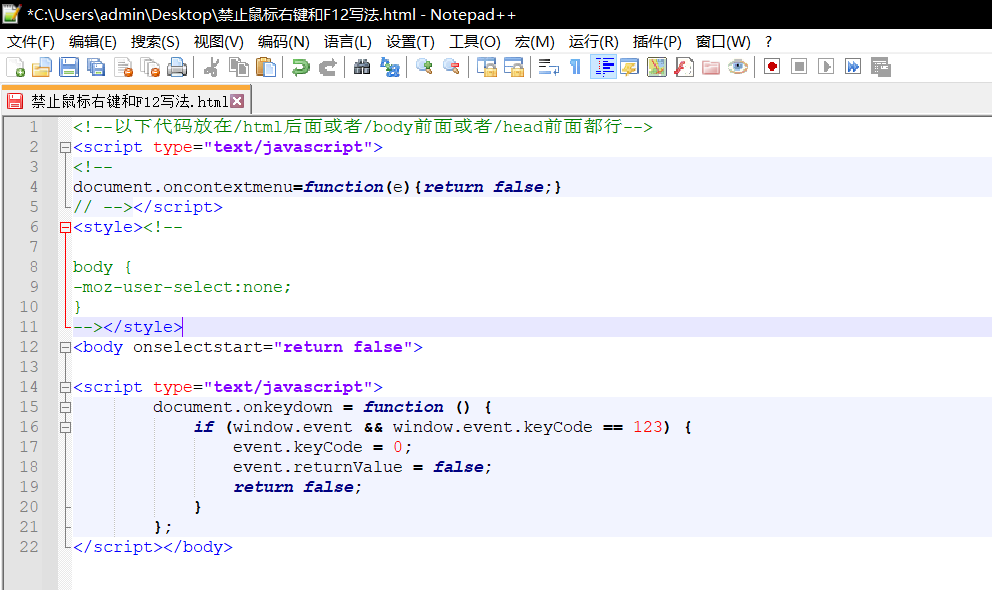Save the current file with the floppy icon

pos(68,67)
